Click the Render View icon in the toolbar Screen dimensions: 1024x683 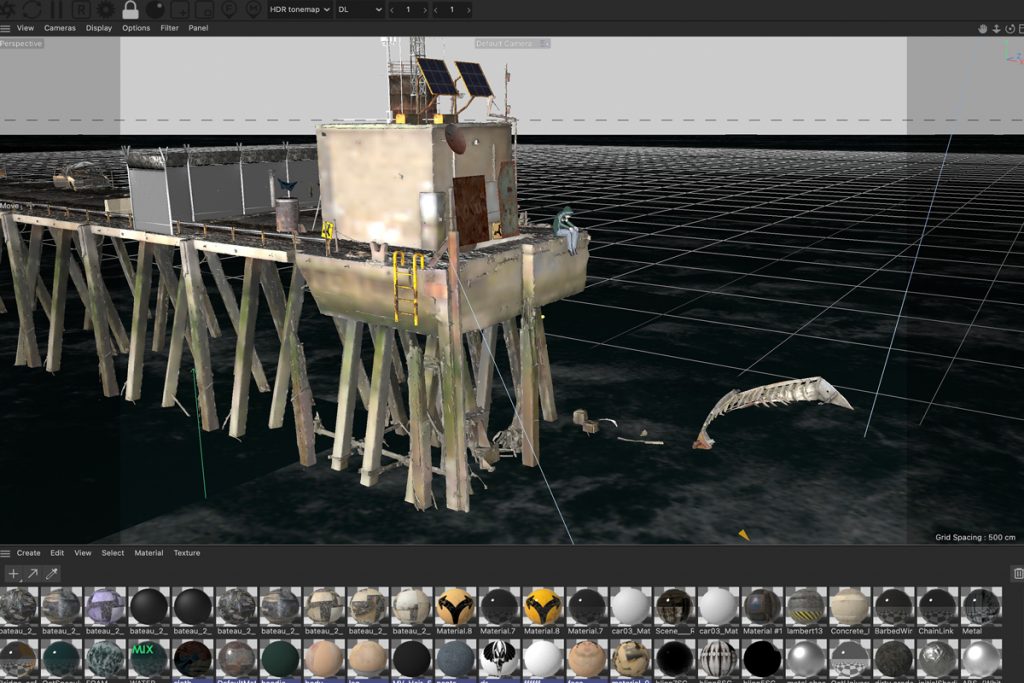pyautogui.click(x=9, y=9)
